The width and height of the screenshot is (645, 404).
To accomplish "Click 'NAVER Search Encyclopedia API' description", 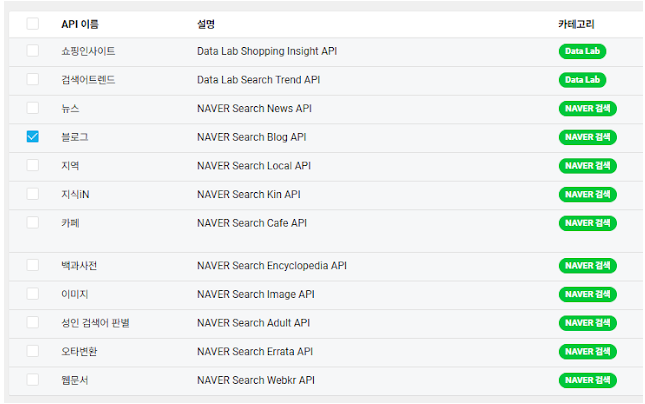I will click(272, 266).
